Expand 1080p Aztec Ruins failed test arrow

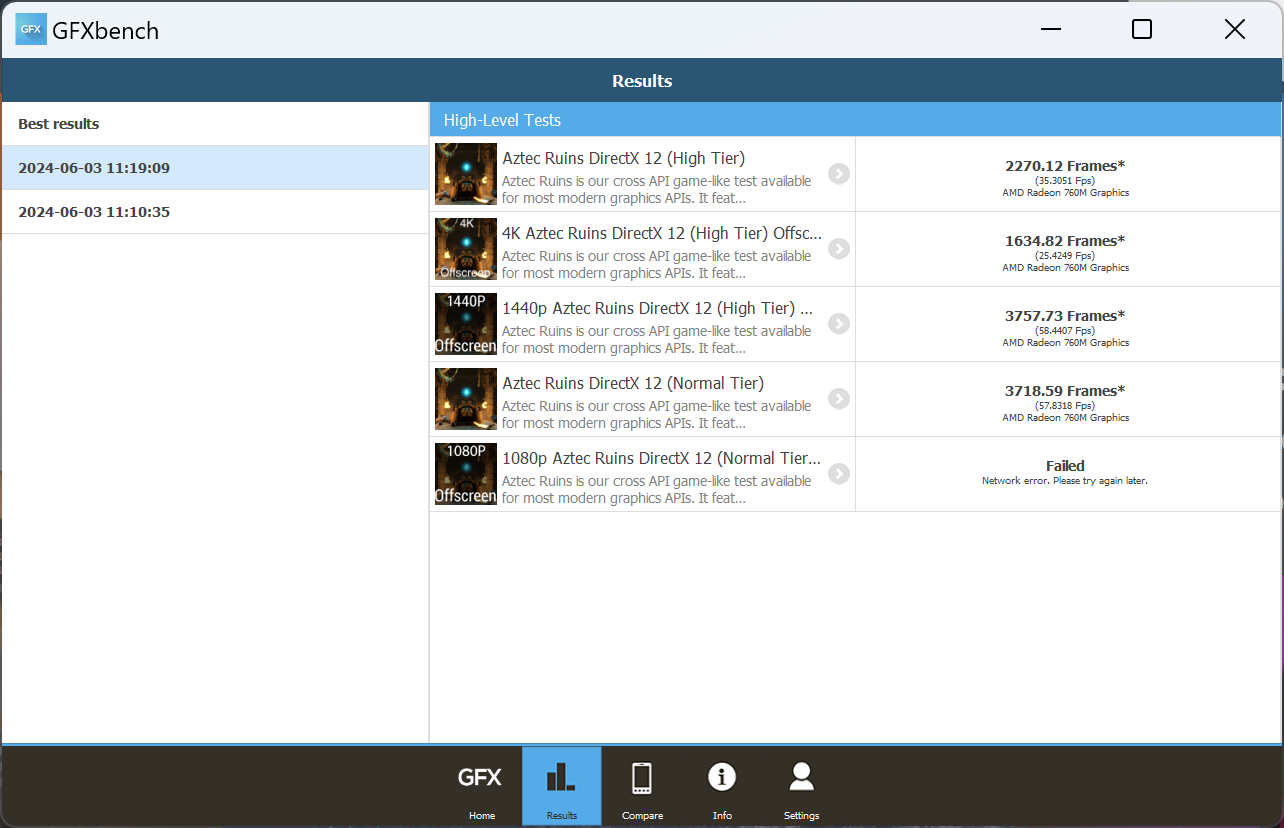point(839,474)
